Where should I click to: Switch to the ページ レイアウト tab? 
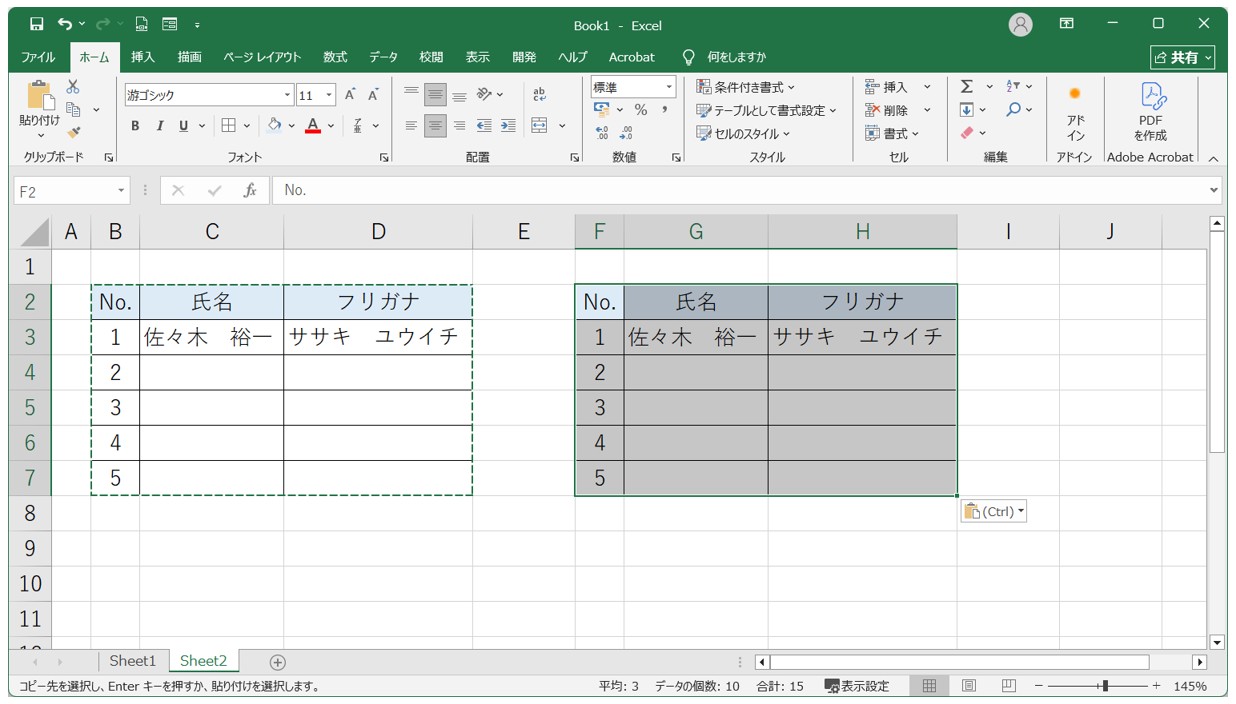pyautogui.click(x=262, y=57)
